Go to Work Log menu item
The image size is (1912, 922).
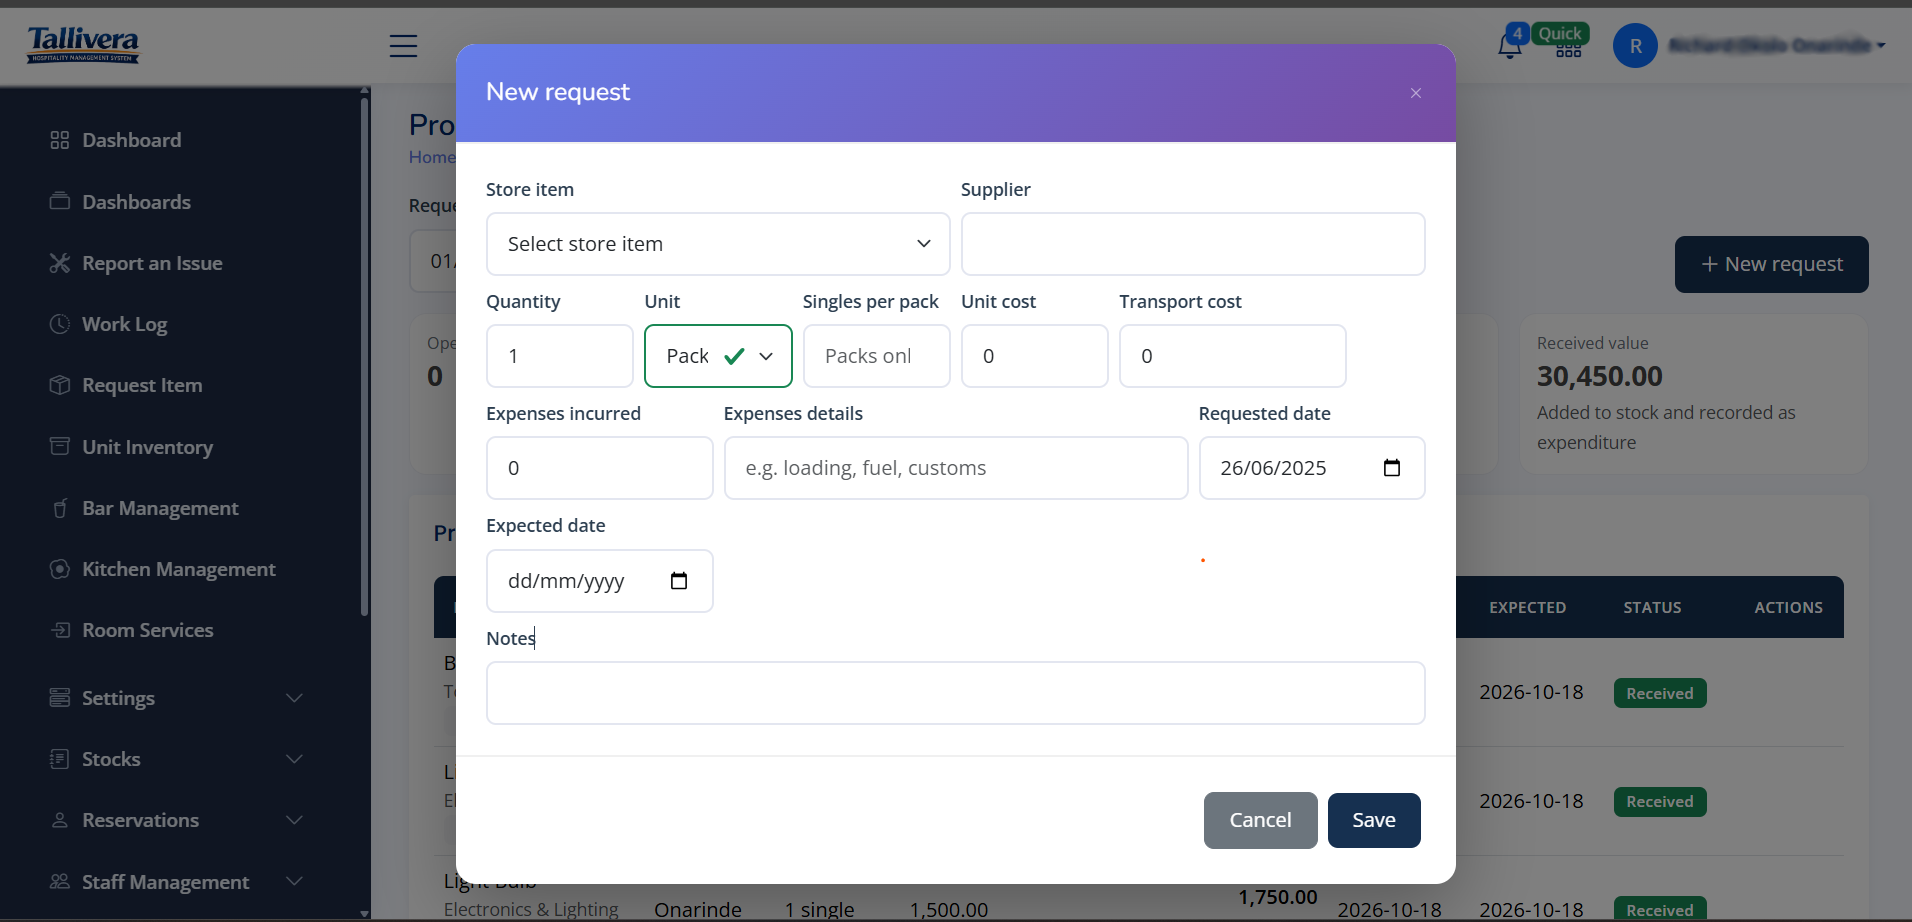(124, 324)
